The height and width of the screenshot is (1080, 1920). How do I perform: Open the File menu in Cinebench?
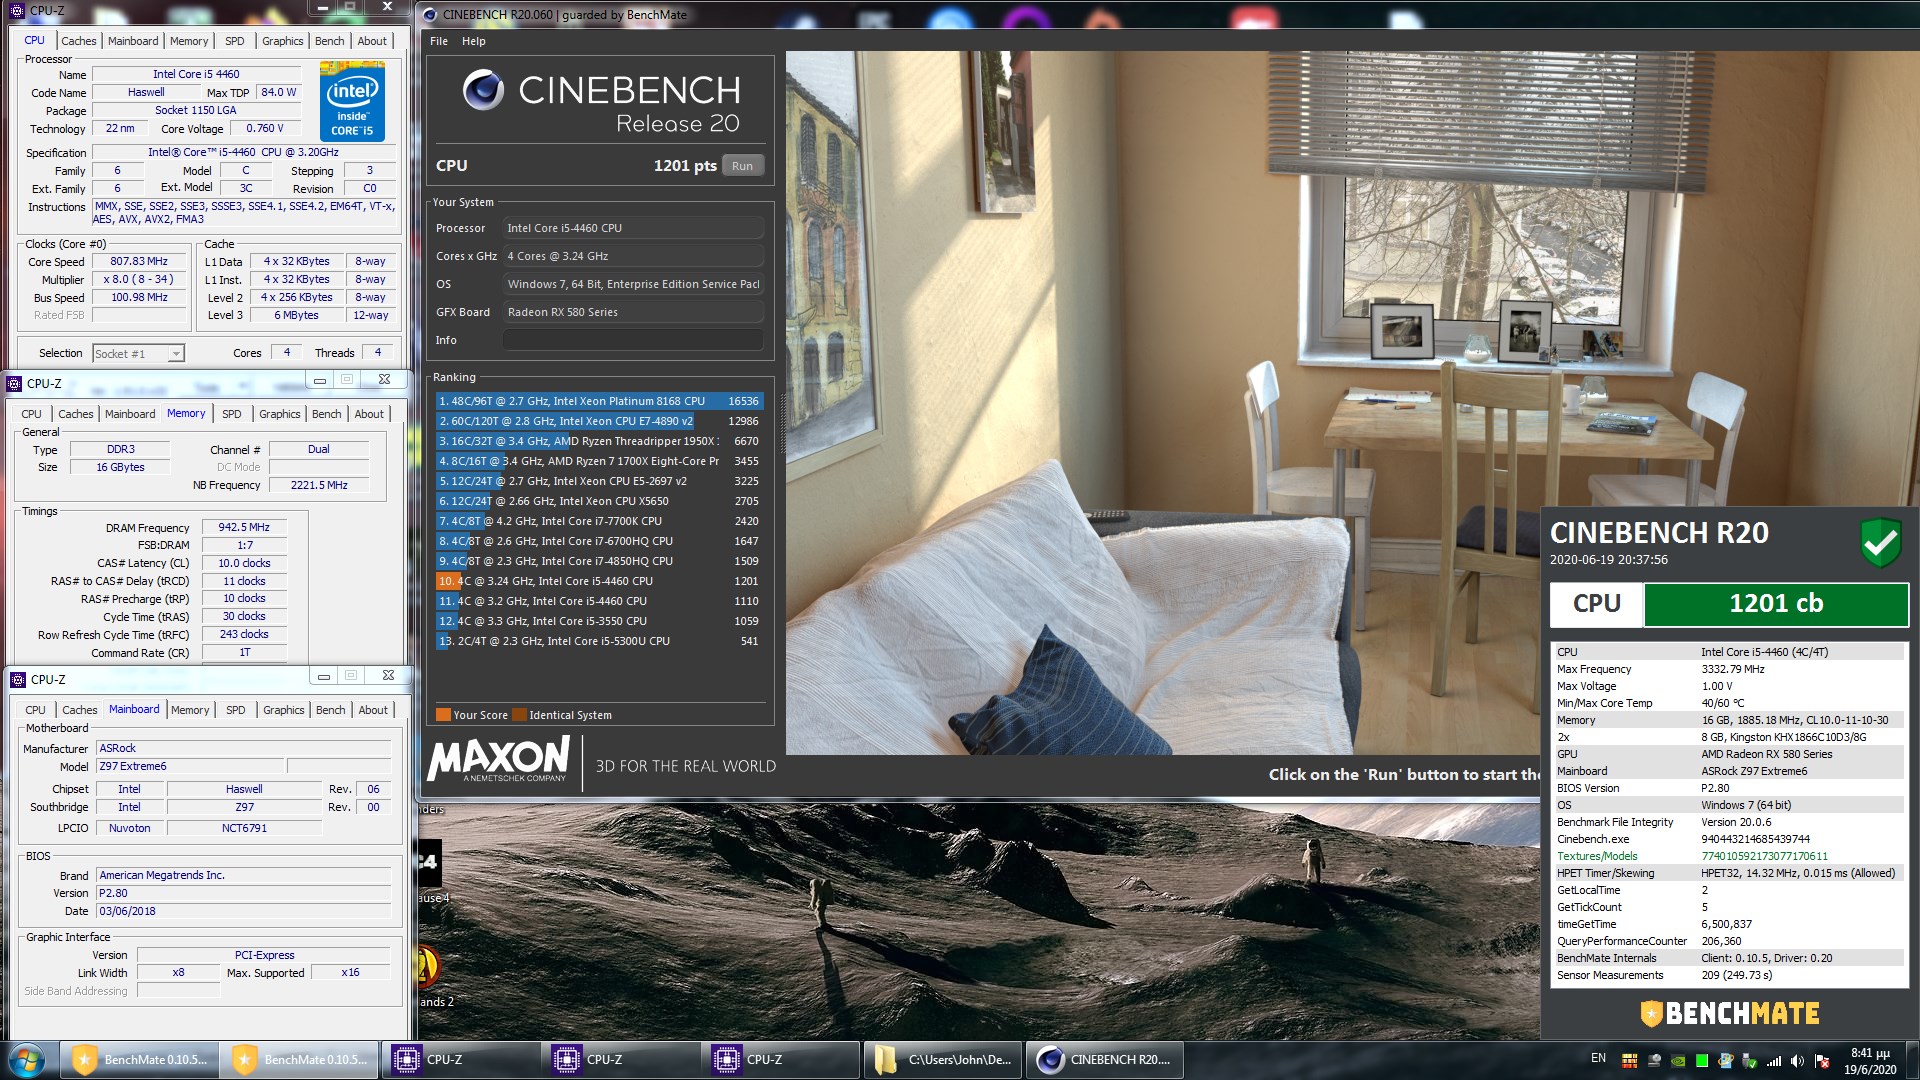click(439, 41)
